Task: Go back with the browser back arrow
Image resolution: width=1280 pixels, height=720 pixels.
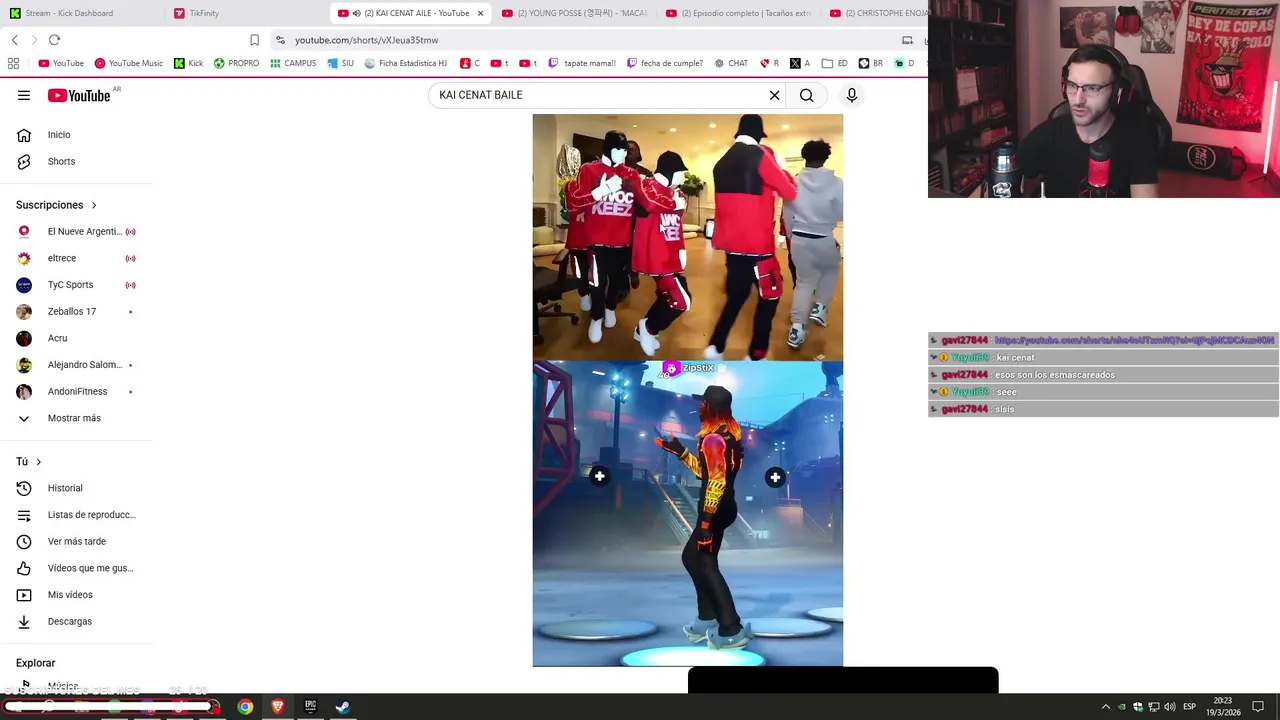Action: (15, 40)
